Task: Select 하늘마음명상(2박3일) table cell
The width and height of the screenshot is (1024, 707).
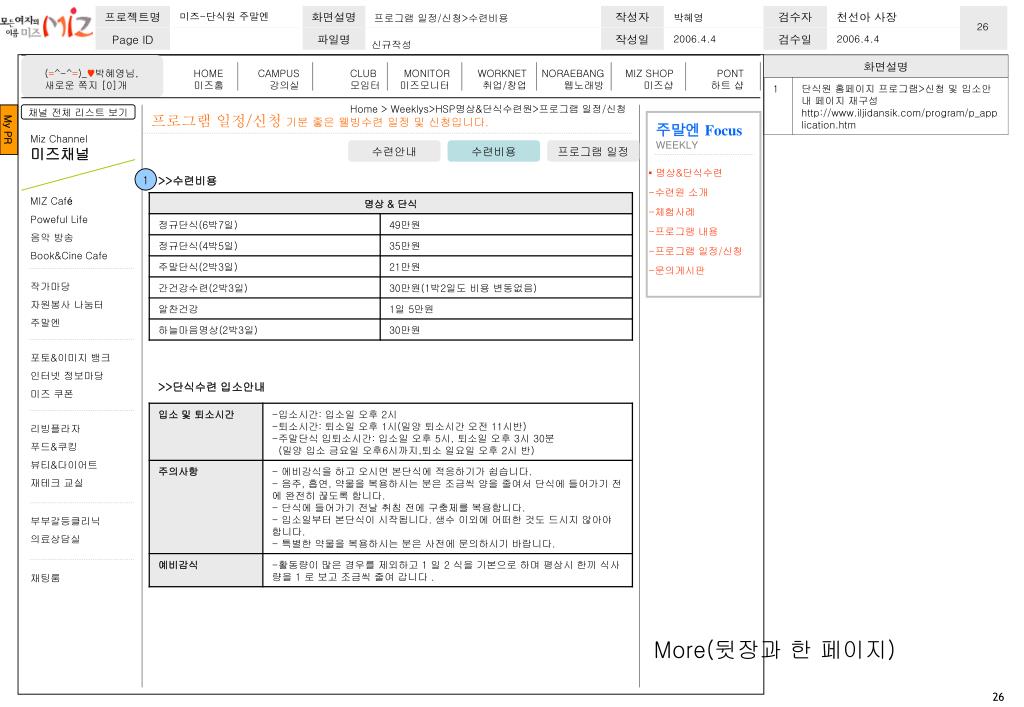Action: click(x=264, y=330)
